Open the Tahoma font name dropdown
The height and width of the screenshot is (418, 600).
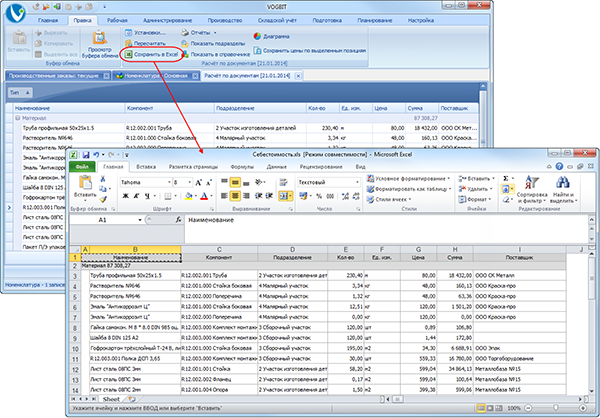click(168, 183)
